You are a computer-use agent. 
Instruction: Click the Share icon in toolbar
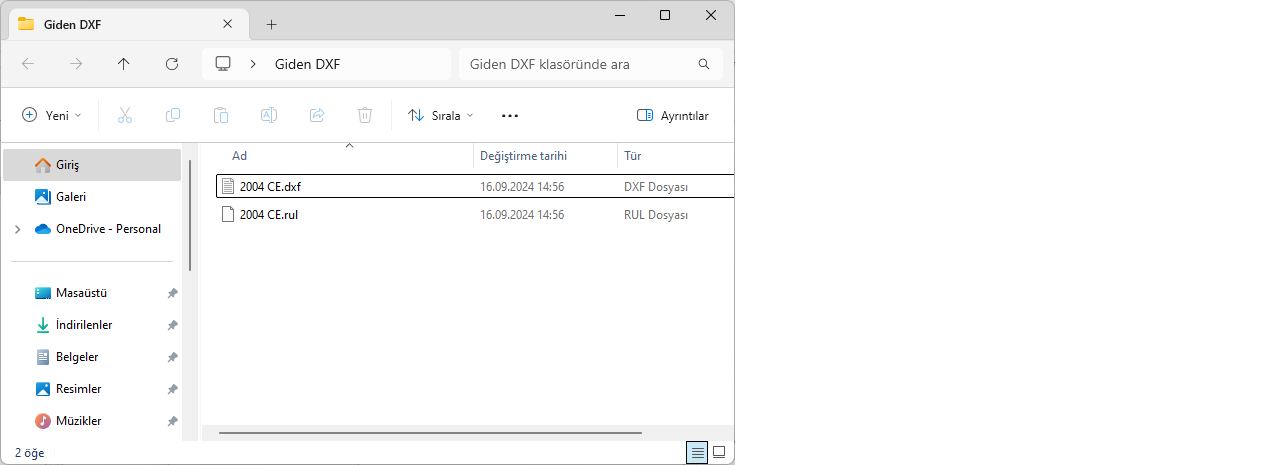(317, 115)
